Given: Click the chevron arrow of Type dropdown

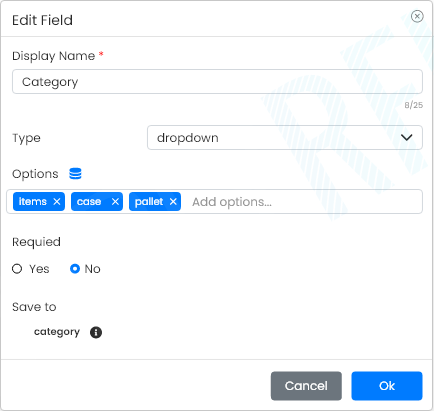Looking at the screenshot, I should [407, 138].
